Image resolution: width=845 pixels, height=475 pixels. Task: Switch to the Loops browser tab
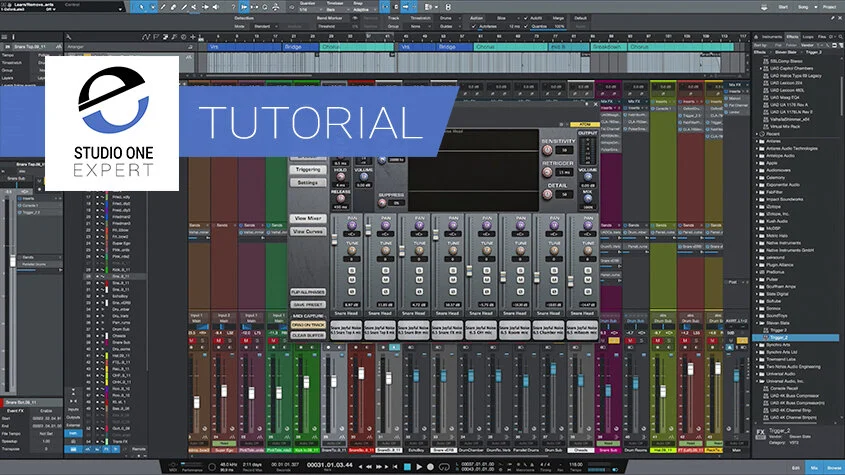[x=808, y=37]
